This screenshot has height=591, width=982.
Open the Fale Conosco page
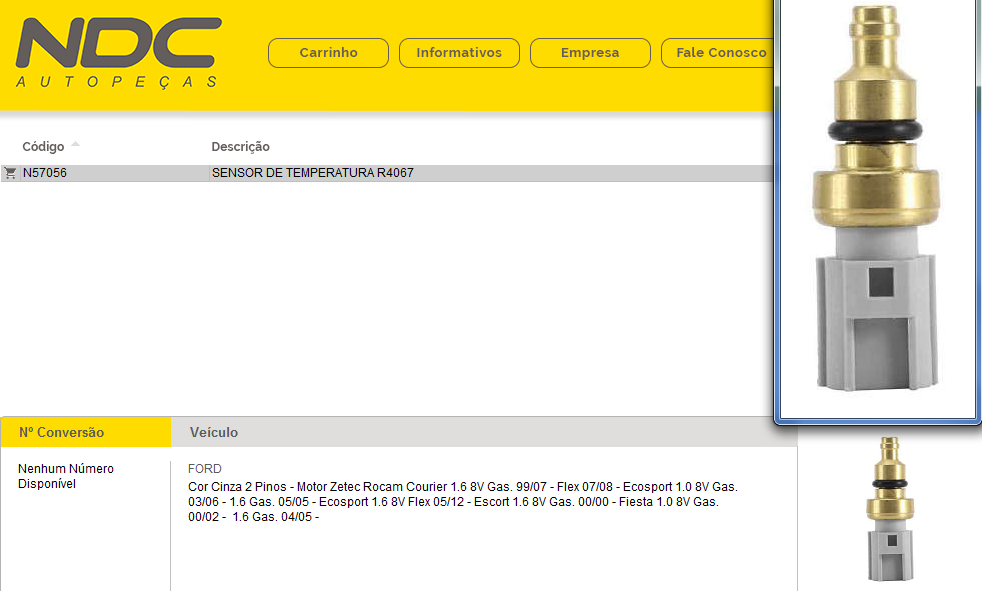[718, 53]
